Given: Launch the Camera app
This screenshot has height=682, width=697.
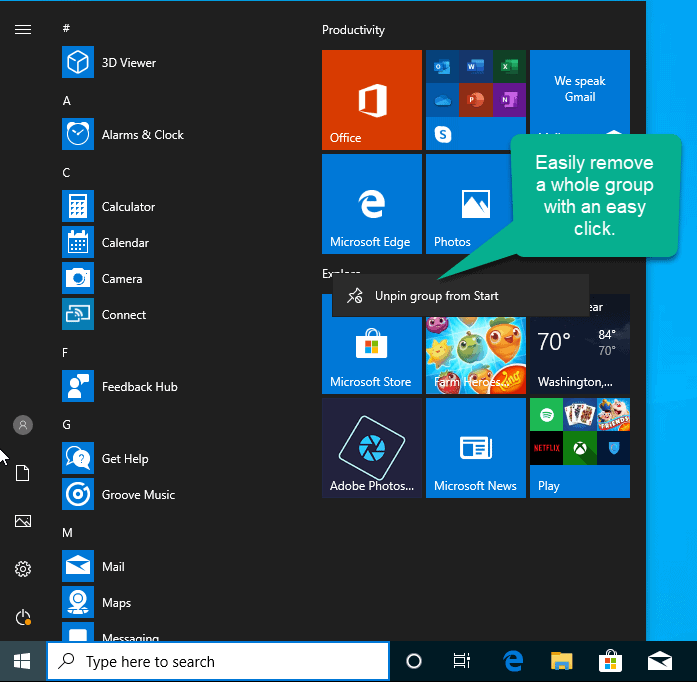Looking at the screenshot, I should [102, 278].
